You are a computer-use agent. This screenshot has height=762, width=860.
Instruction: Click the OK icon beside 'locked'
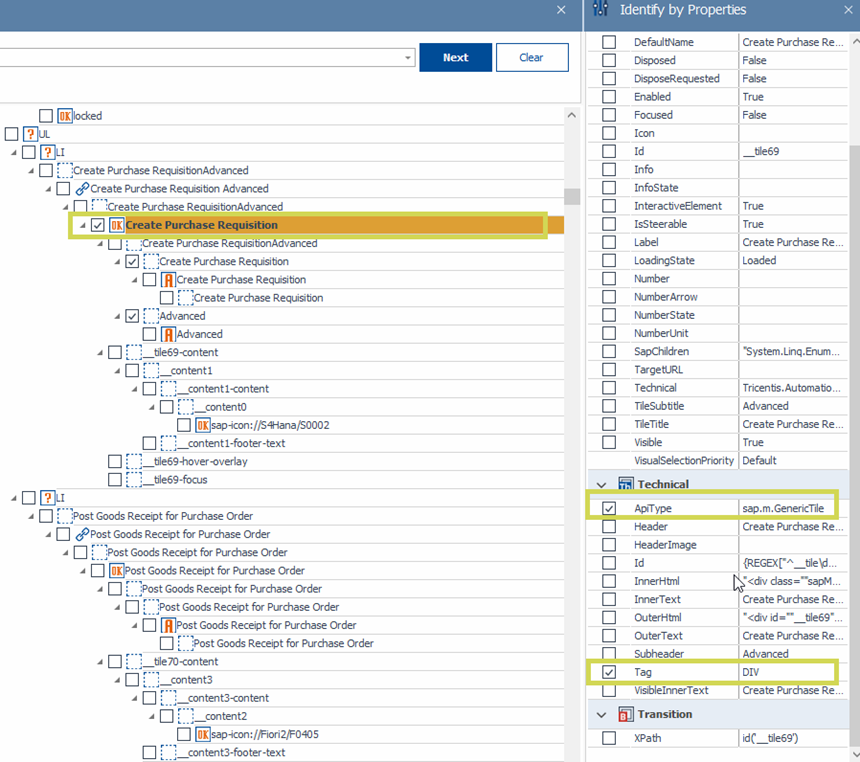pyautogui.click(x=65, y=116)
